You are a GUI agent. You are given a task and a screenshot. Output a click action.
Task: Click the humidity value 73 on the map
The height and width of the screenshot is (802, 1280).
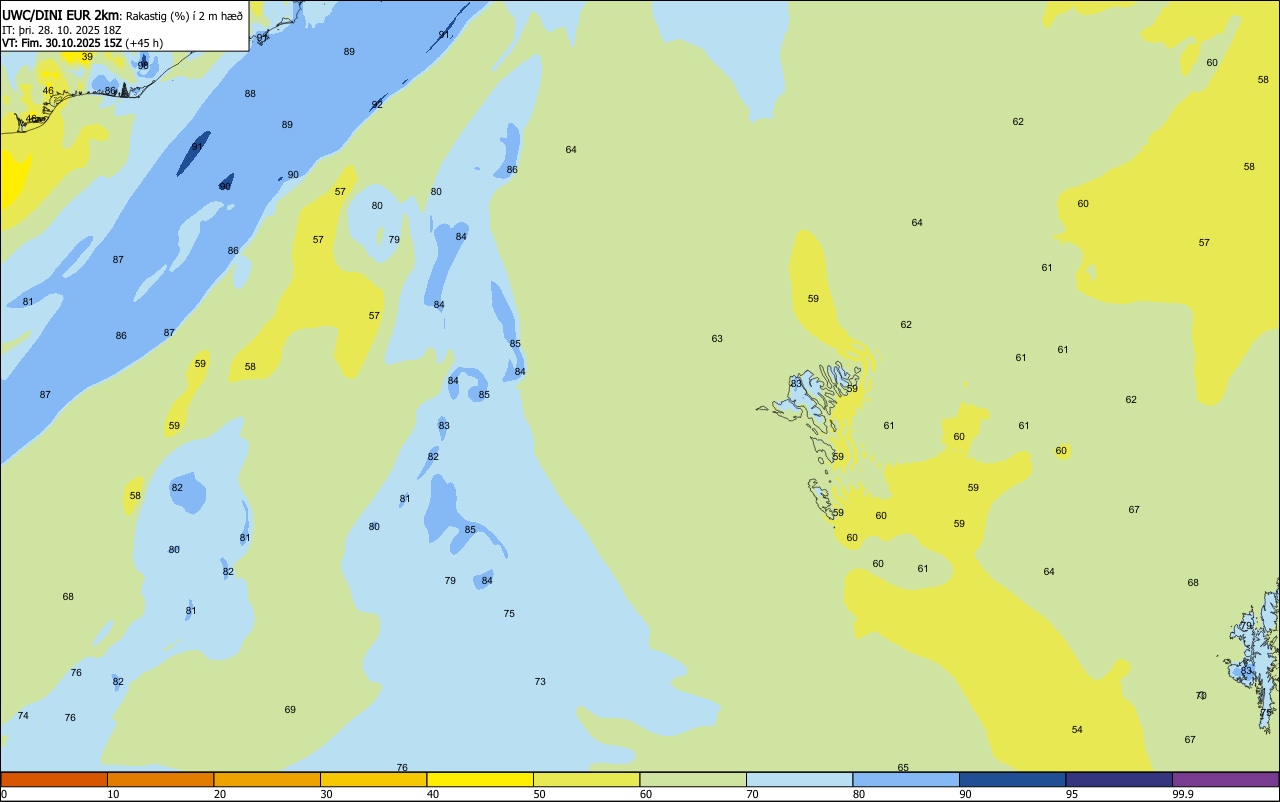point(540,682)
